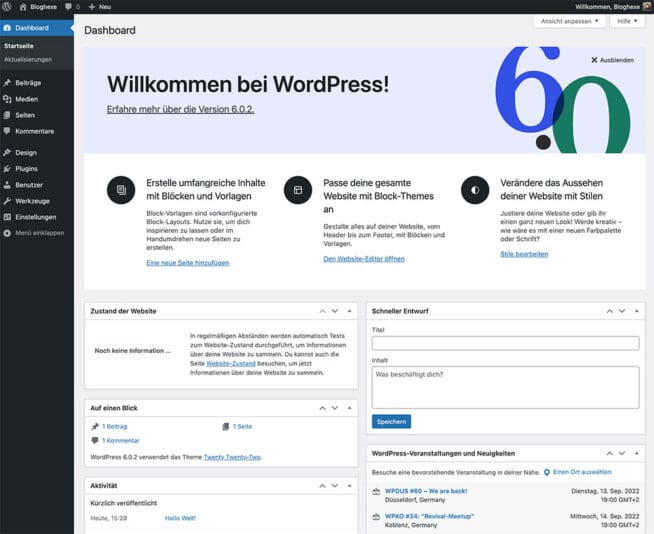Click the Einstellungen settings icon

coord(7,217)
